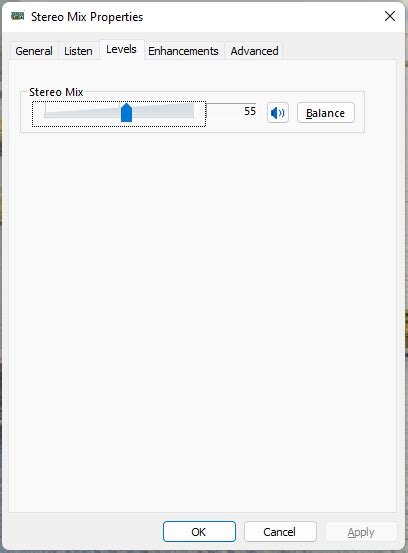Click the level value reading 55
Screen dimensions: 408x553
[250, 111]
